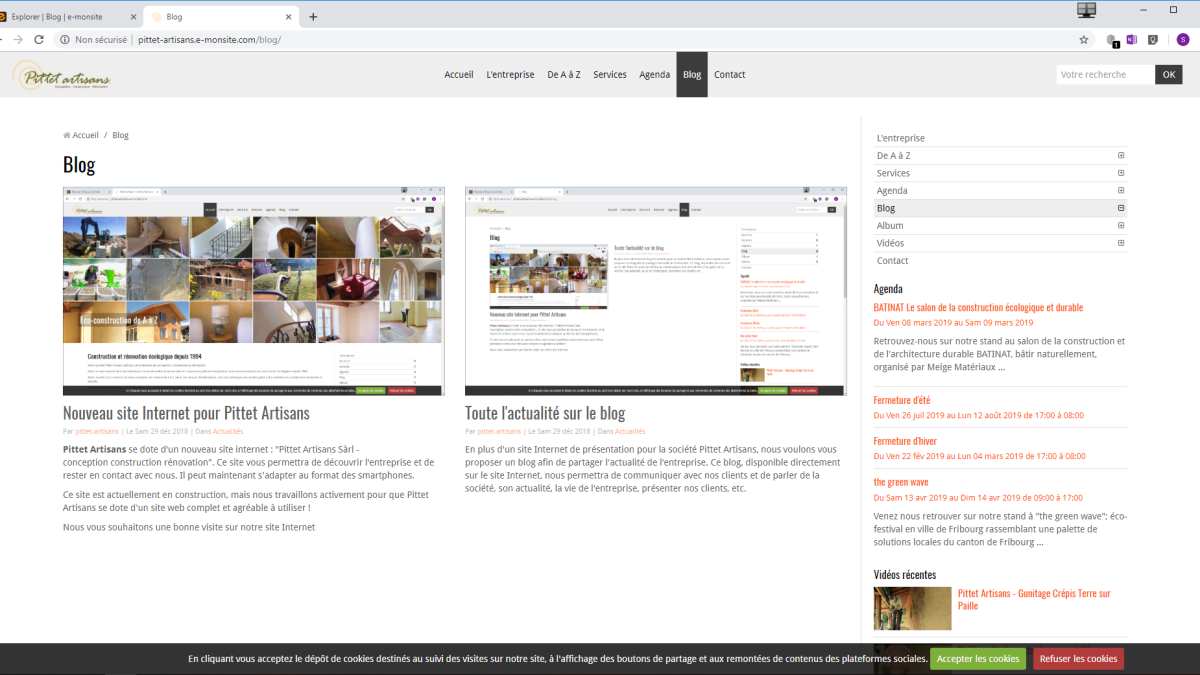Open Services in the sidebar menu
The height and width of the screenshot is (675, 1200).
(x=894, y=173)
